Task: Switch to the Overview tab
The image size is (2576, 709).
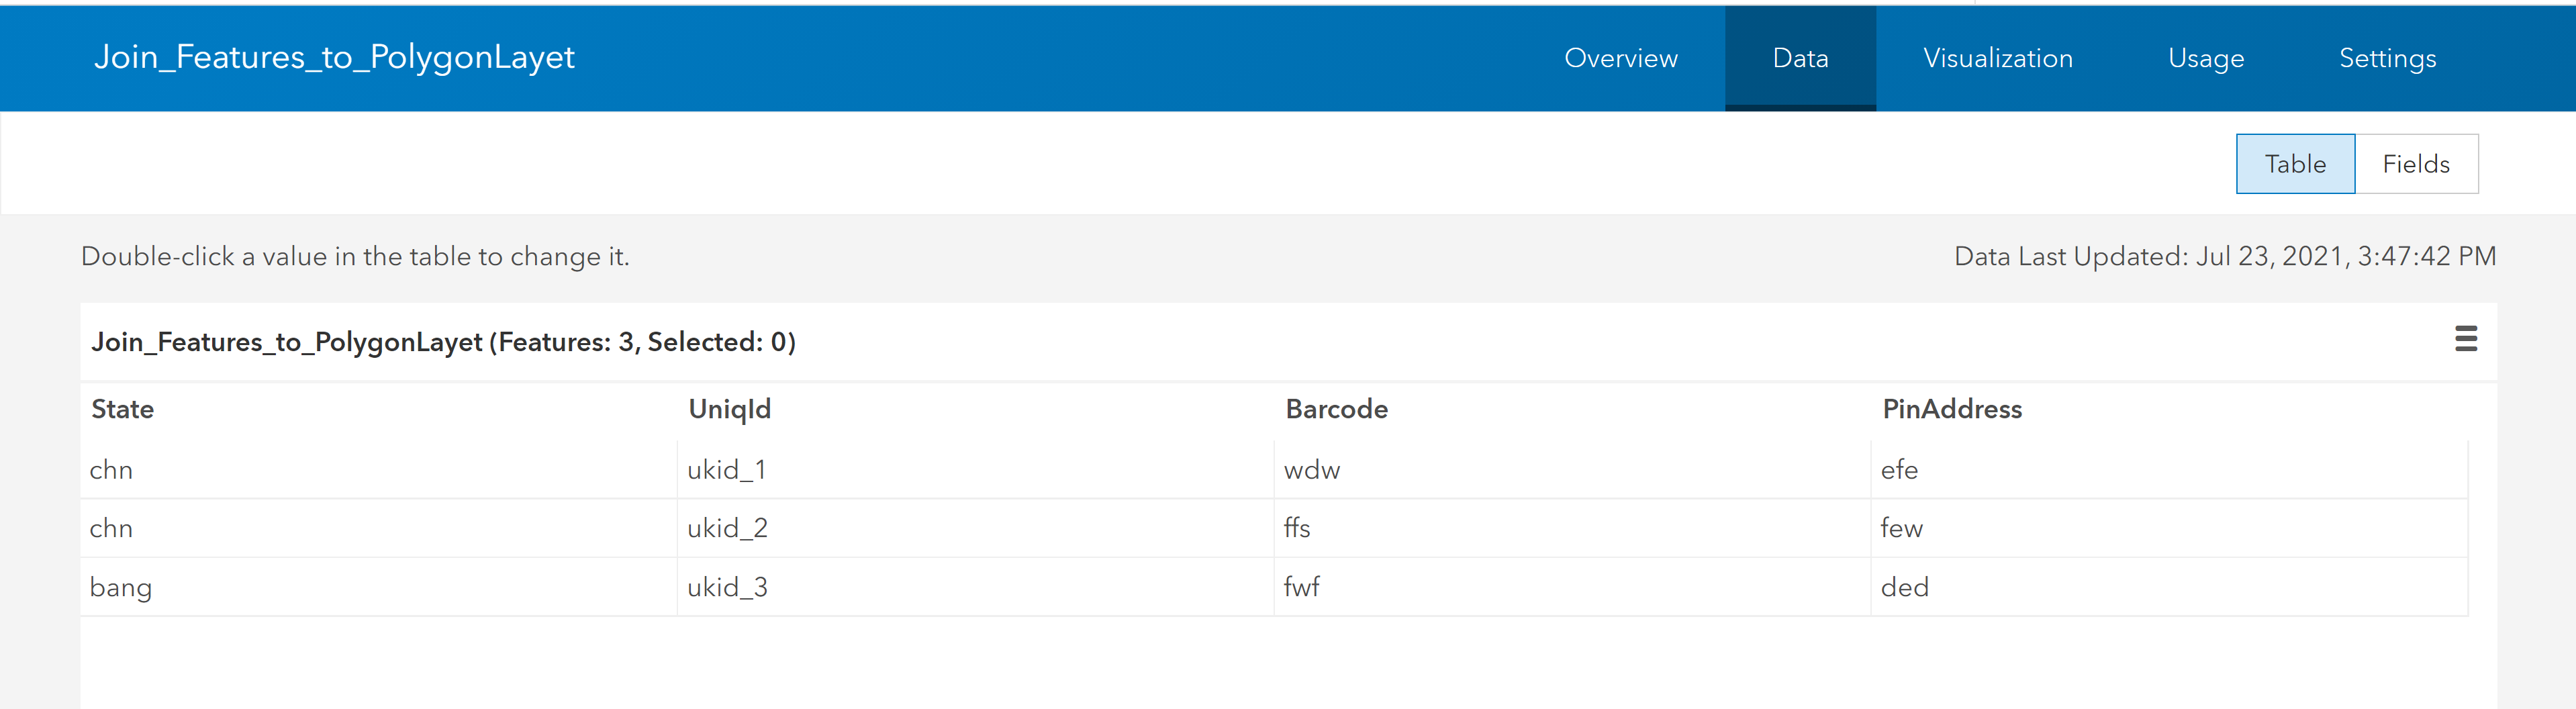Action: click(1620, 58)
